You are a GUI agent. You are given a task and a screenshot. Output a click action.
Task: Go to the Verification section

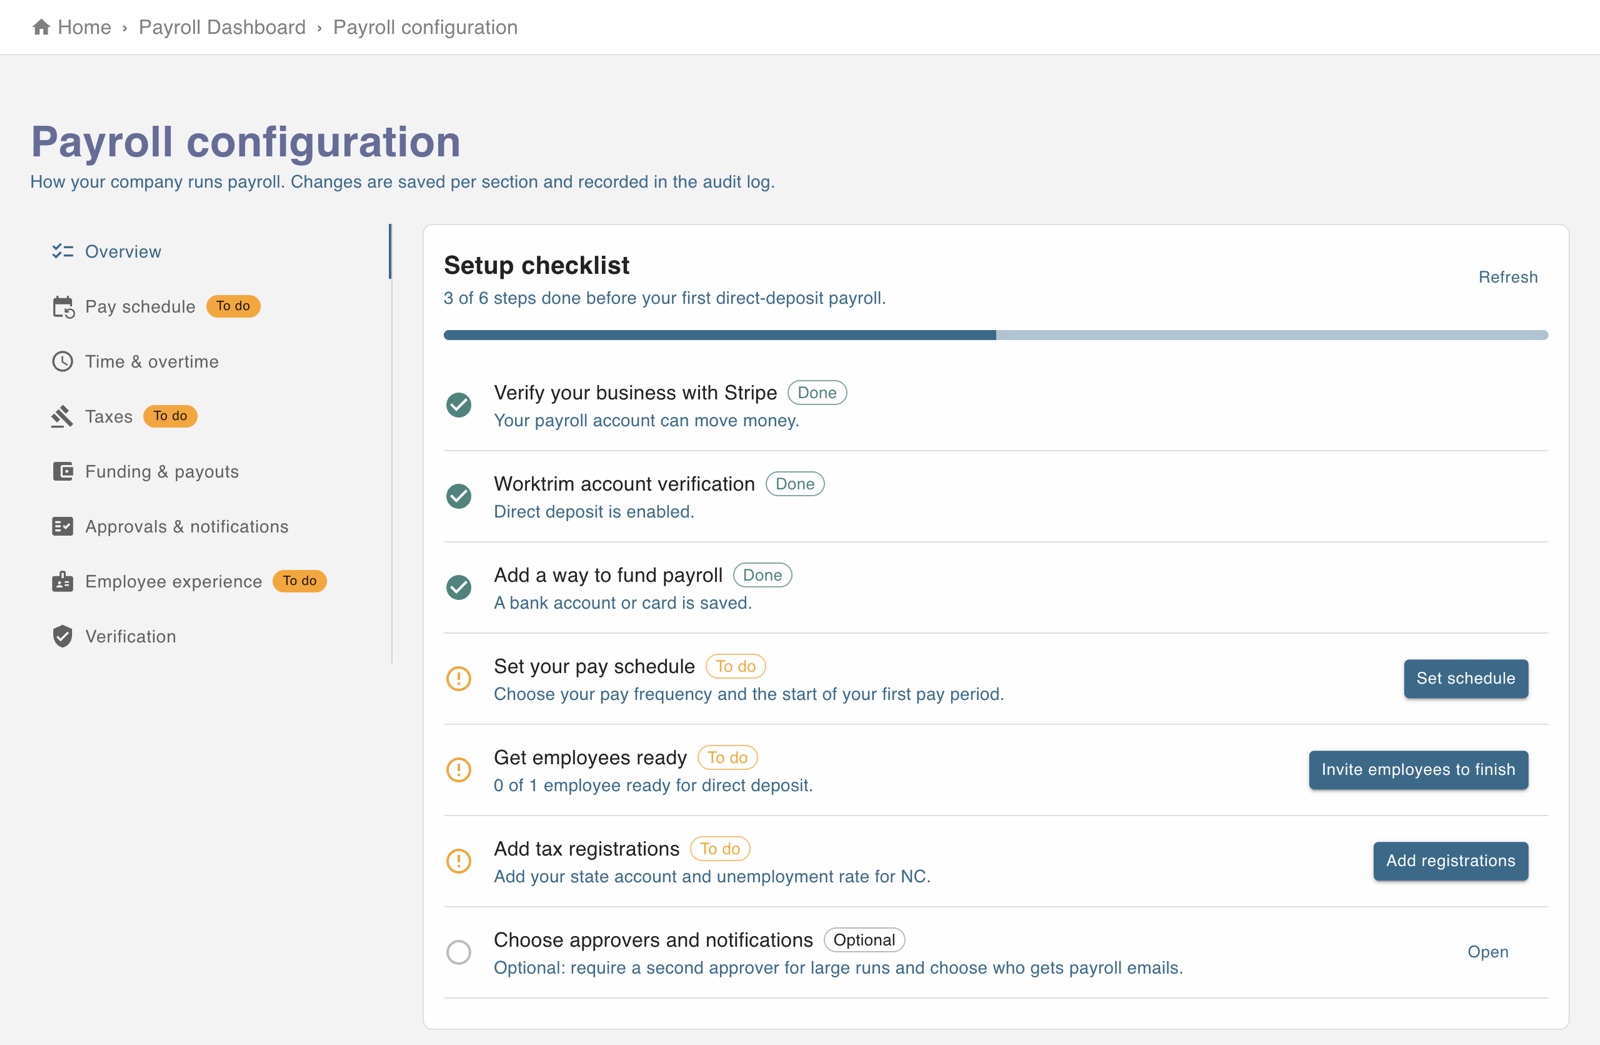click(x=210, y=636)
